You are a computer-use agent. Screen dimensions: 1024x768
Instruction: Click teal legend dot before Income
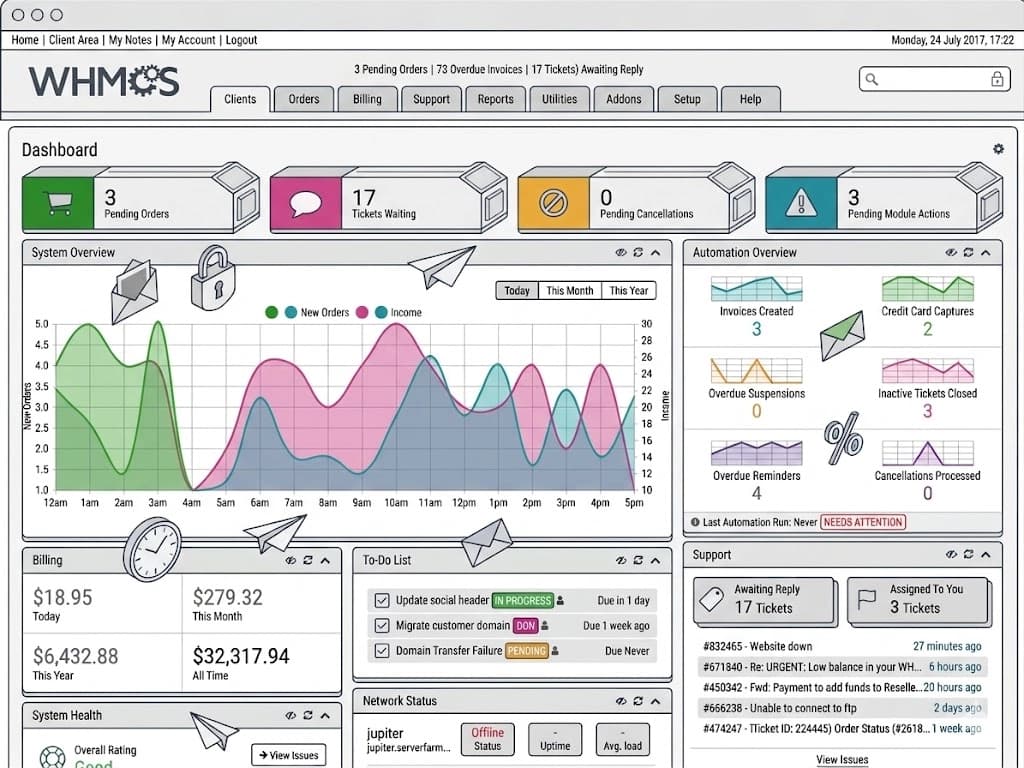pyautogui.click(x=381, y=312)
